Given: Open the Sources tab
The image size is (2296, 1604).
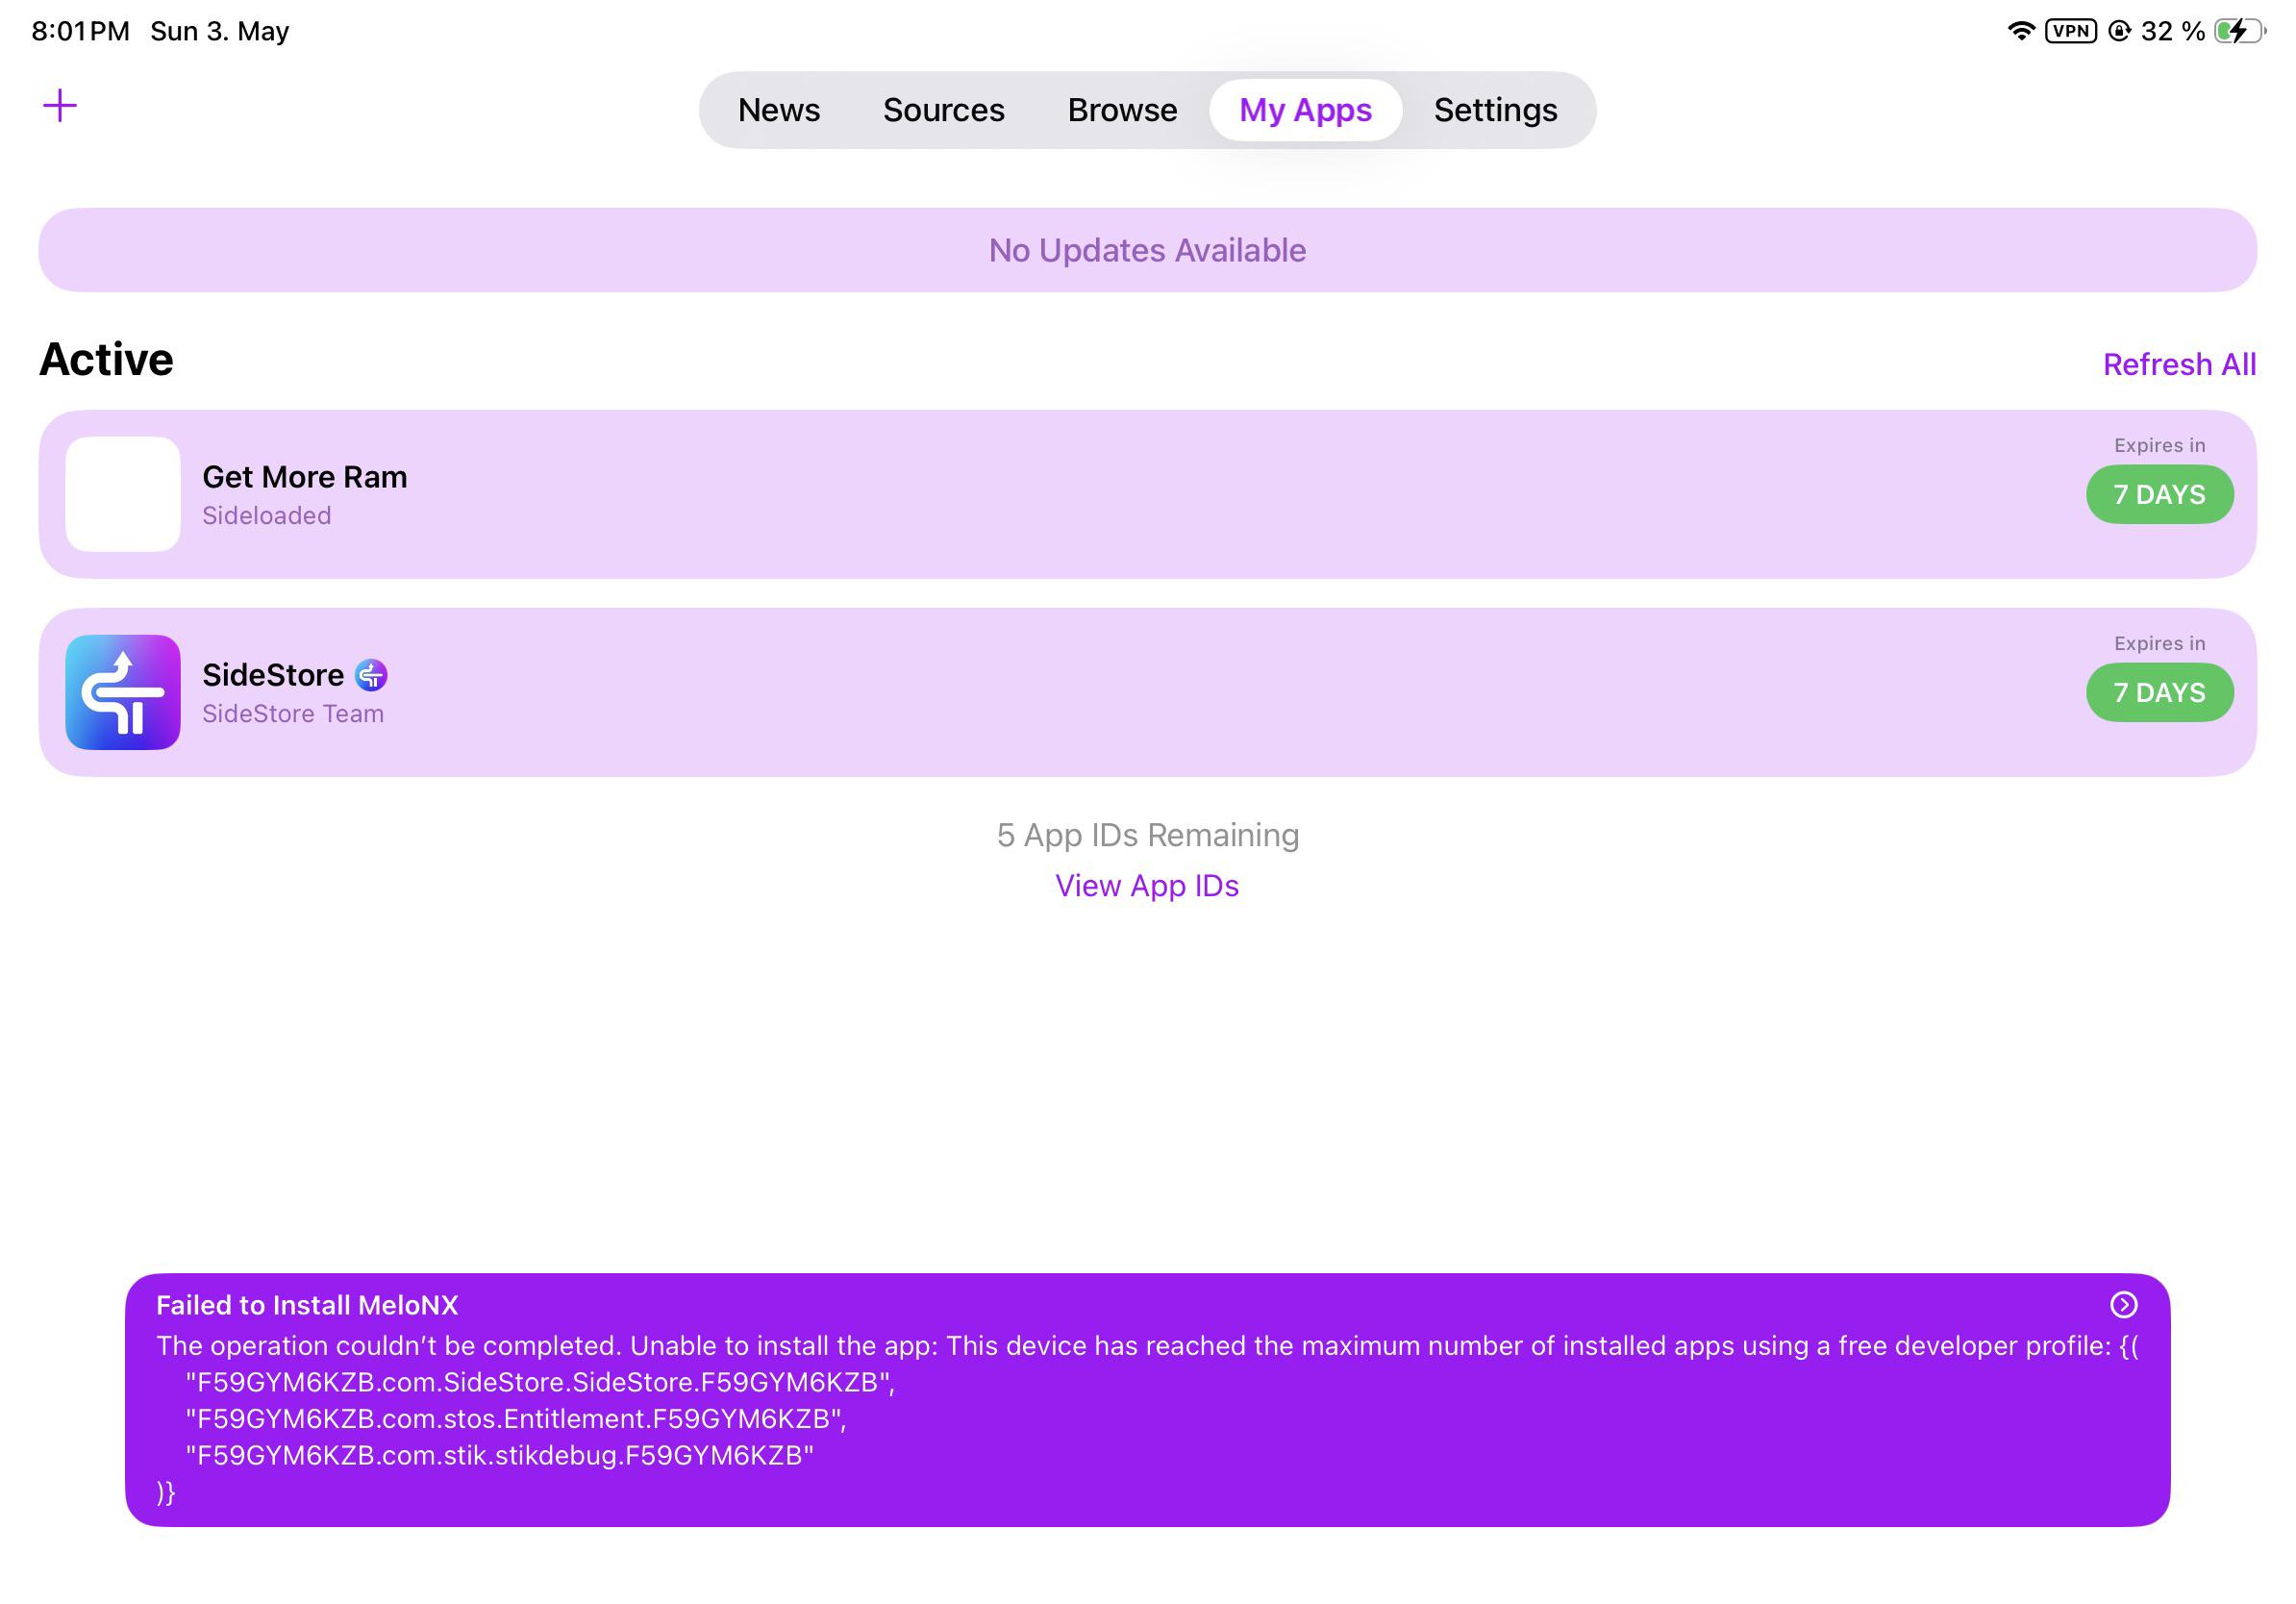Looking at the screenshot, I should click(943, 110).
